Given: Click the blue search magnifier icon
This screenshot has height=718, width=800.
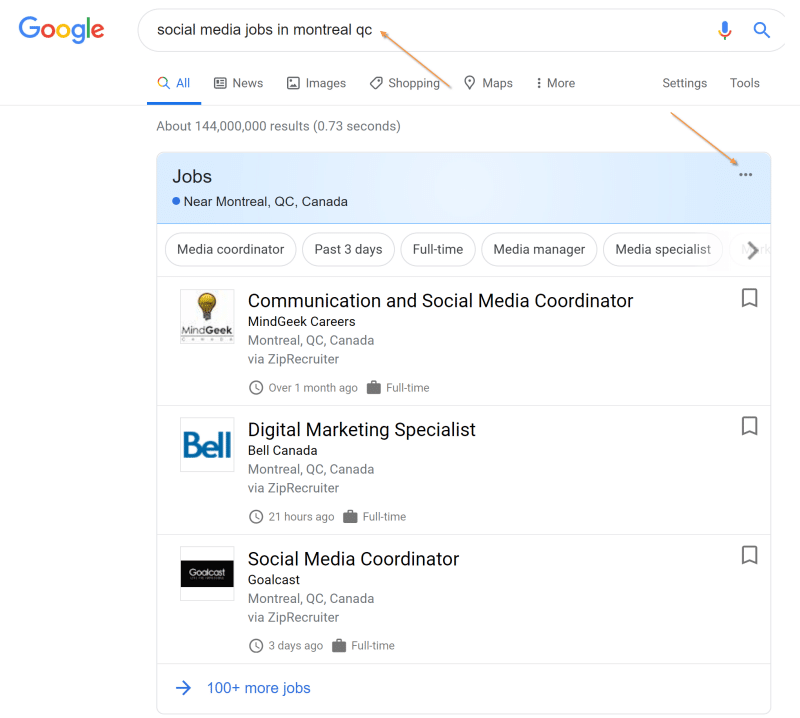Looking at the screenshot, I should [x=762, y=30].
